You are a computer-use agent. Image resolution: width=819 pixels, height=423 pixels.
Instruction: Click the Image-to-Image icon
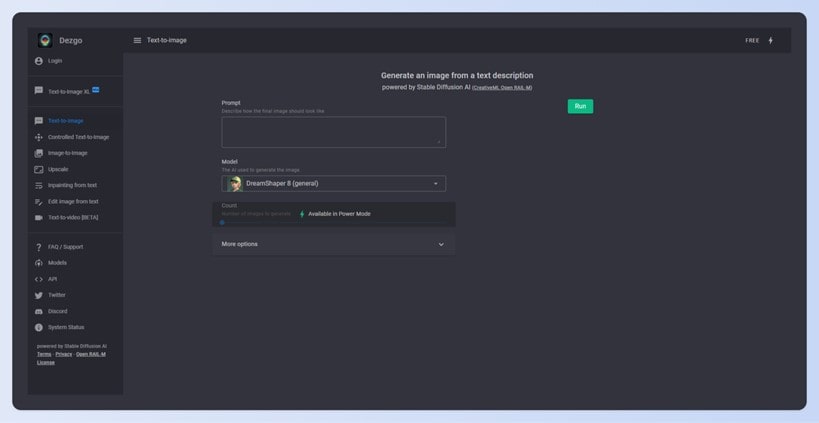39,153
